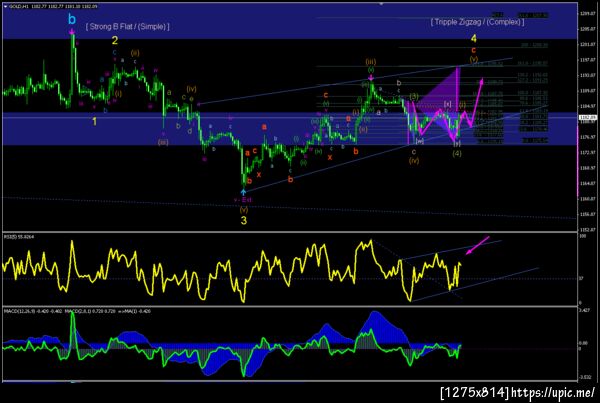Open the GOLD,H1 chart title arrow
The height and width of the screenshot is (403, 600).
pos(5,7)
